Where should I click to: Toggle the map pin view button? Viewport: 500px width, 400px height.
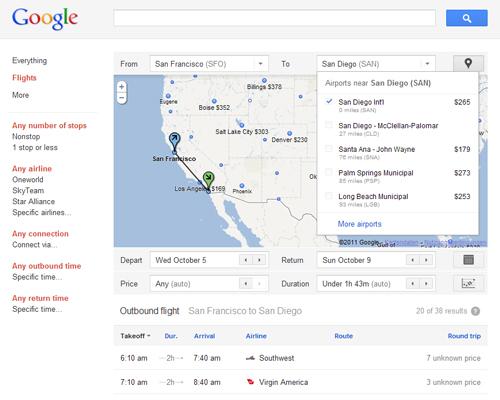[468, 63]
